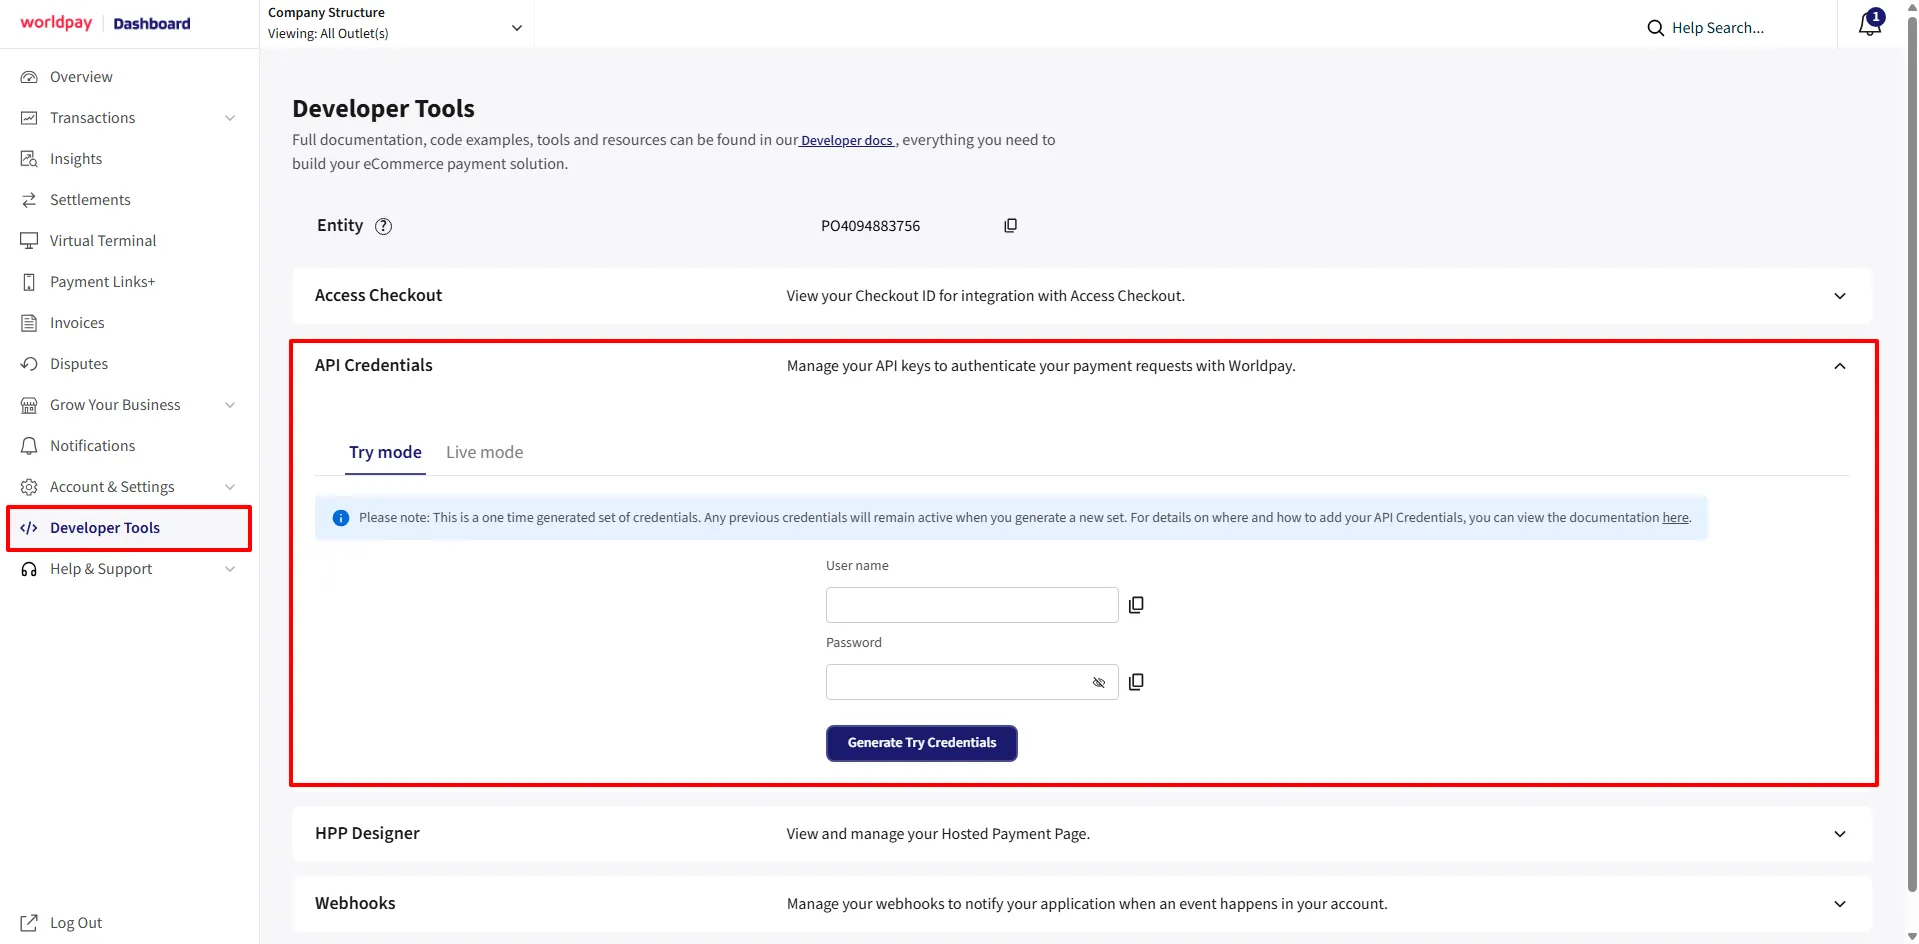Click the worldpay logo
The image size is (1919, 944).
pyautogui.click(x=56, y=23)
